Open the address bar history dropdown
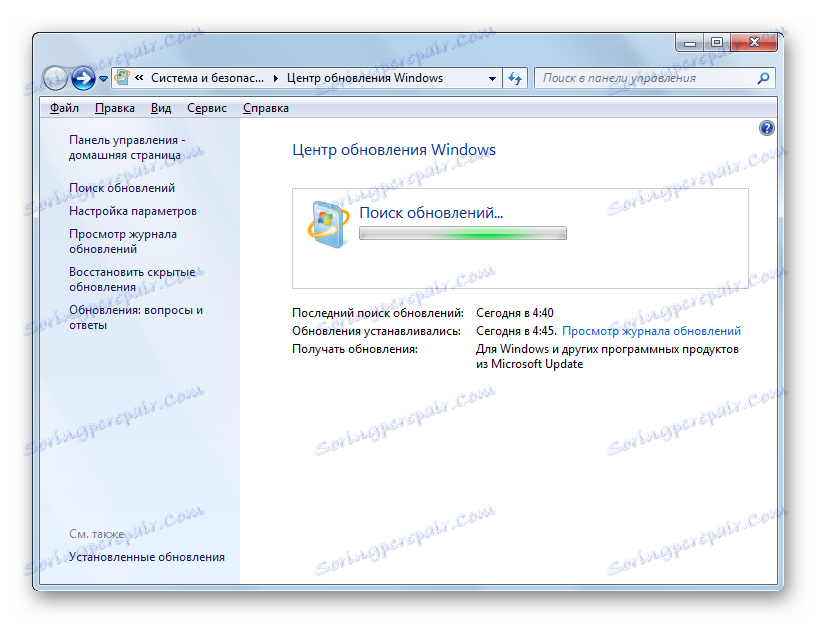The height and width of the screenshot is (624, 817). tap(492, 79)
